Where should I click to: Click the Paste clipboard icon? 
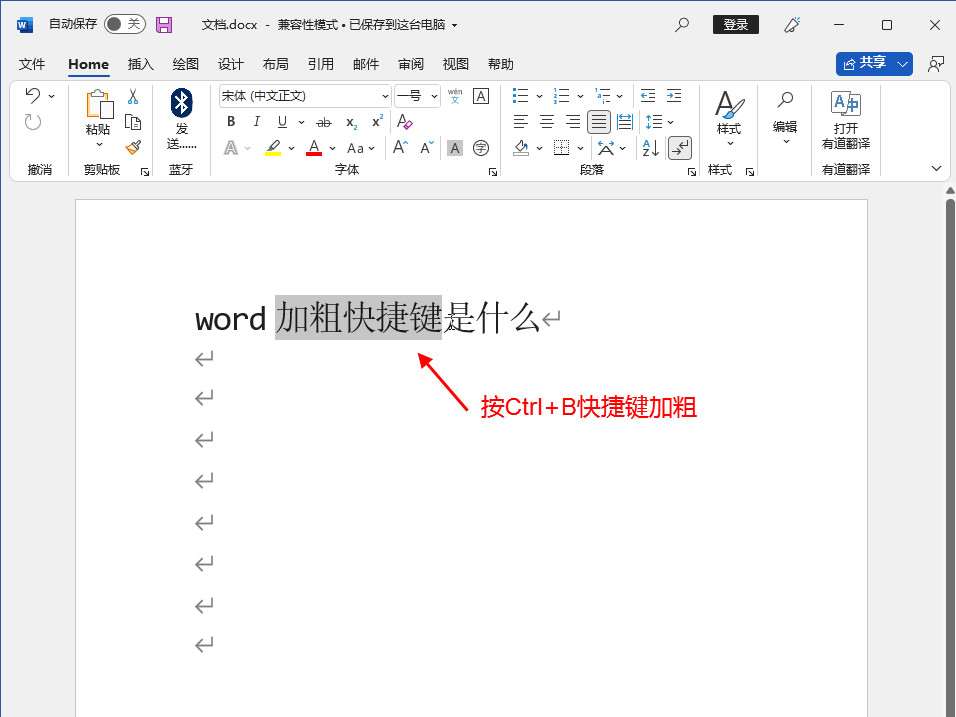(99, 104)
